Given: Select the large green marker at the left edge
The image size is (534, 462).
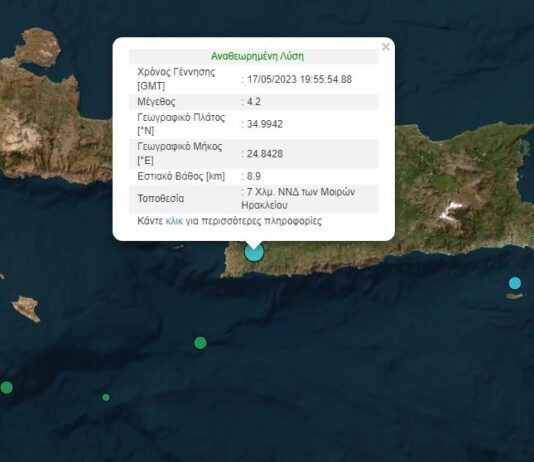Looking at the screenshot, I should pos(6,387).
